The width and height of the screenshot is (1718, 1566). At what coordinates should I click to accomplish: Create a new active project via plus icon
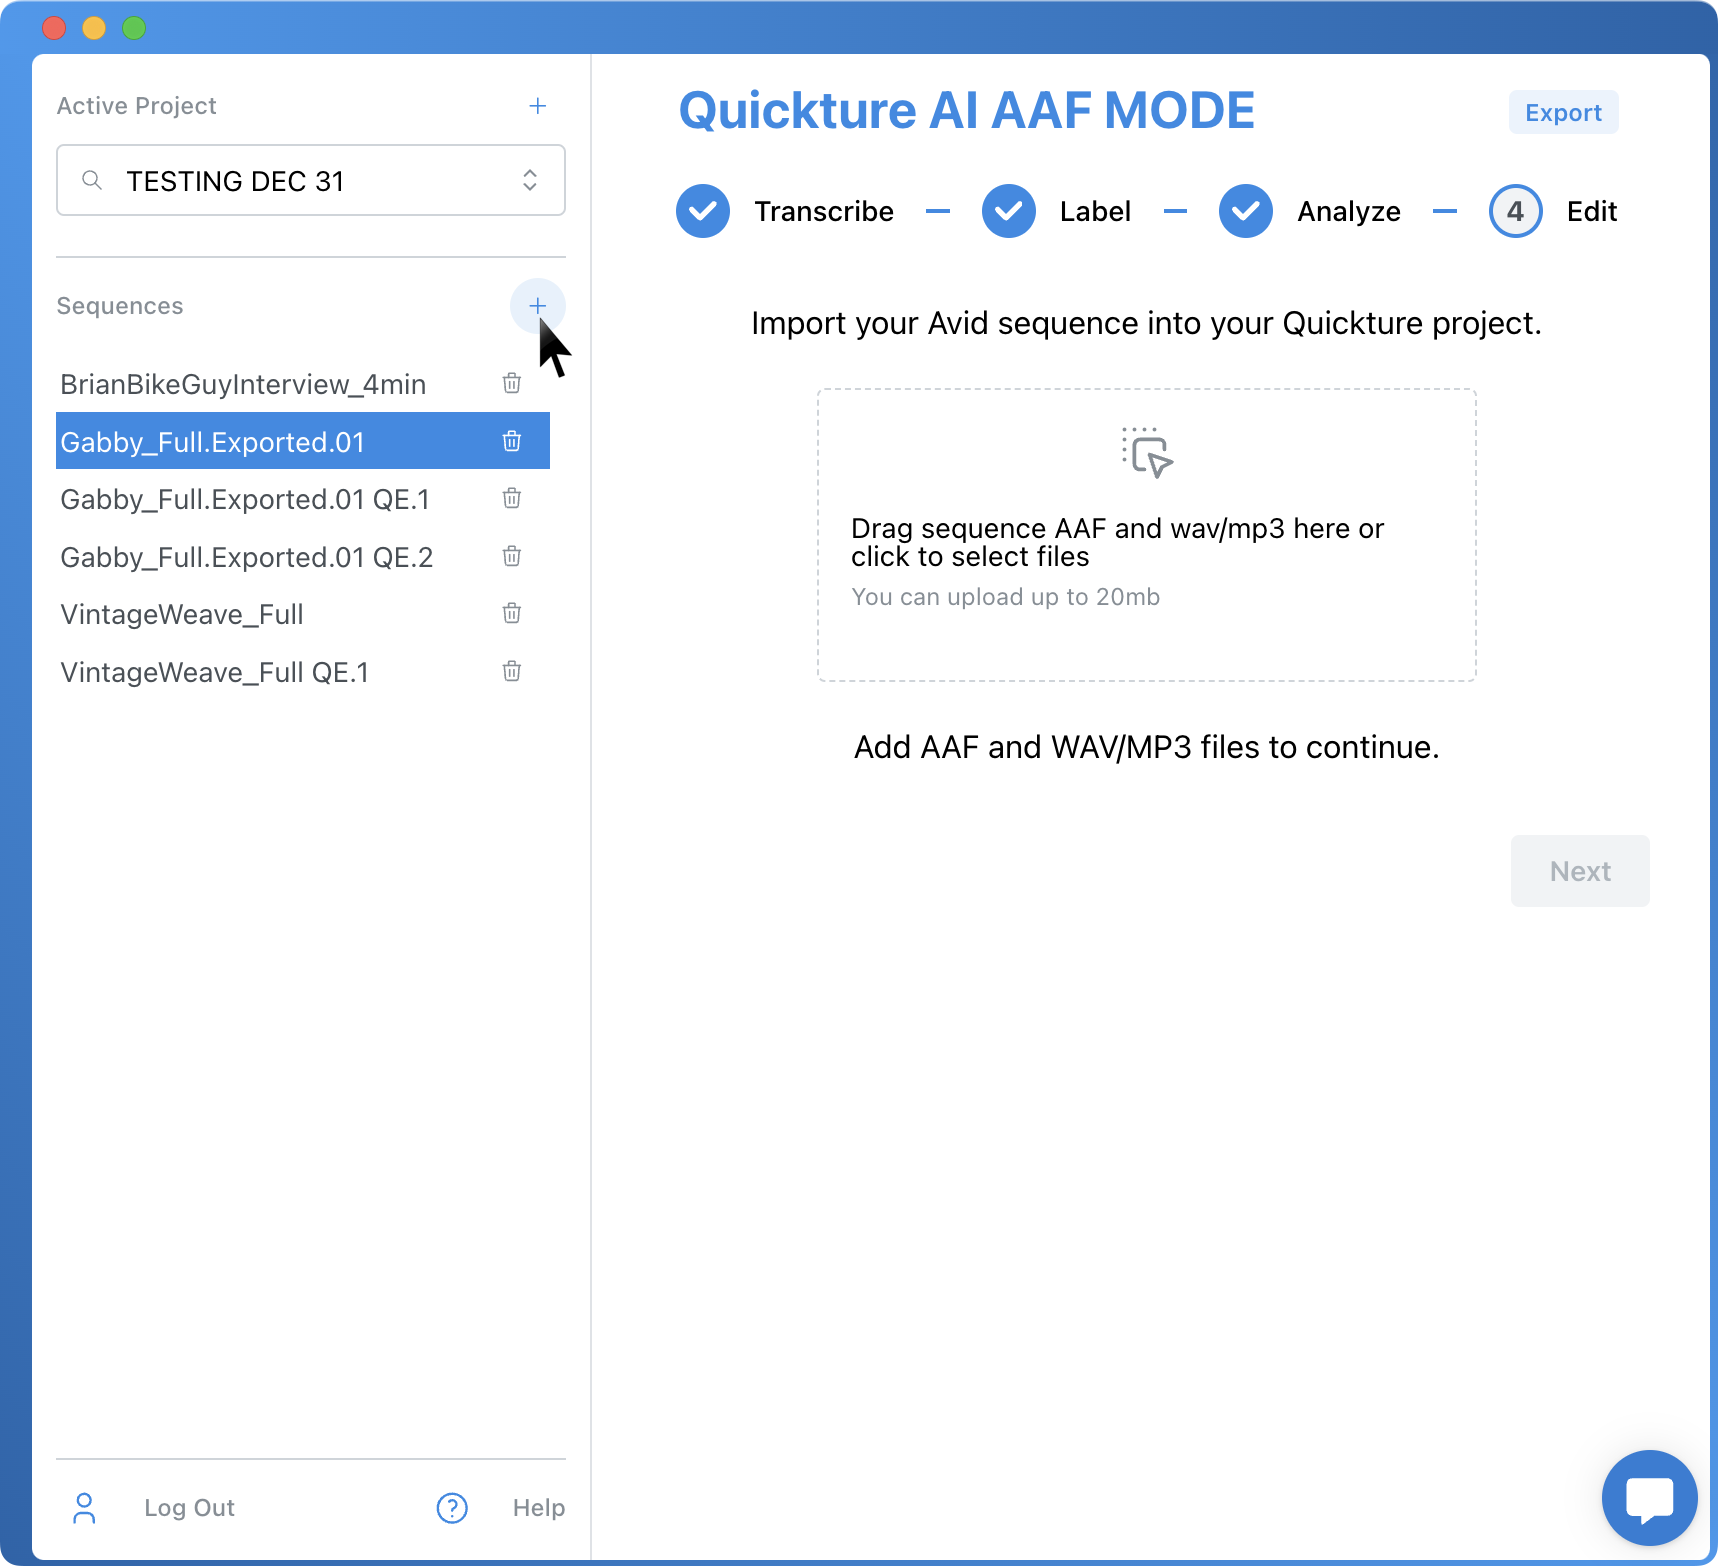537,106
